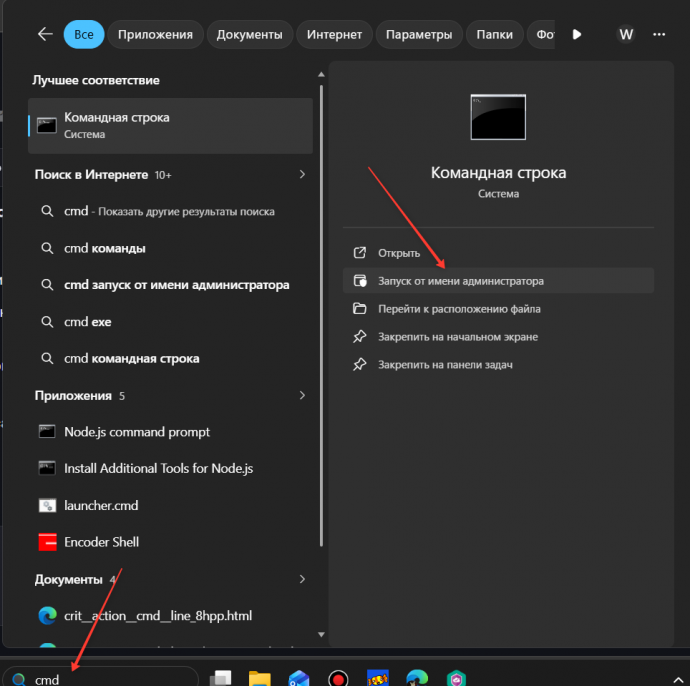Click the Install Additional Tools icon
The width and height of the screenshot is (690, 686).
pyautogui.click(x=47, y=468)
